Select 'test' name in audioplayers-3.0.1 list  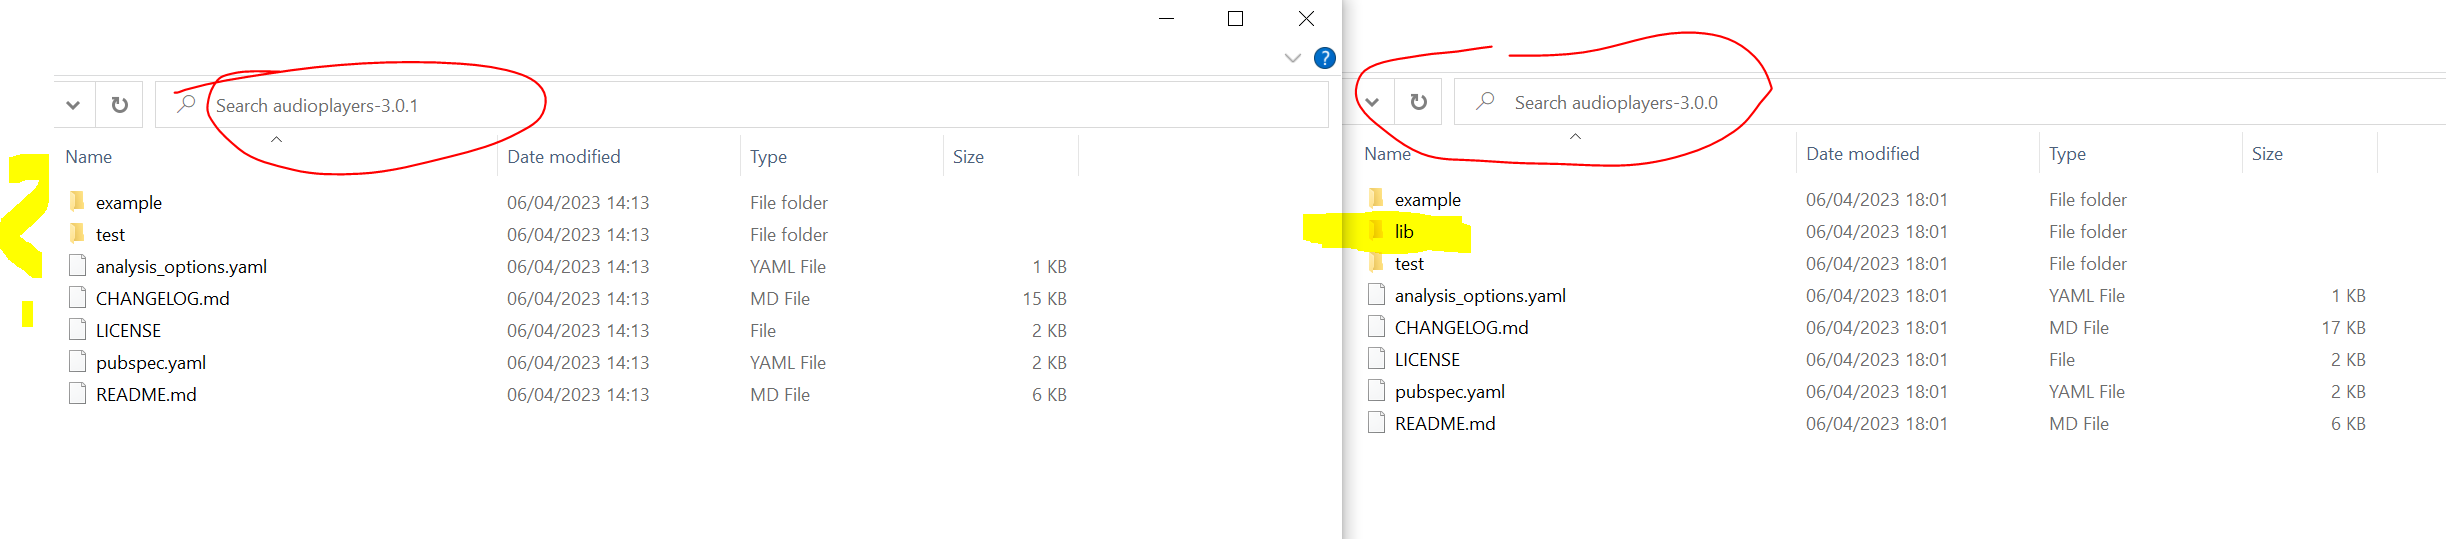(x=110, y=235)
